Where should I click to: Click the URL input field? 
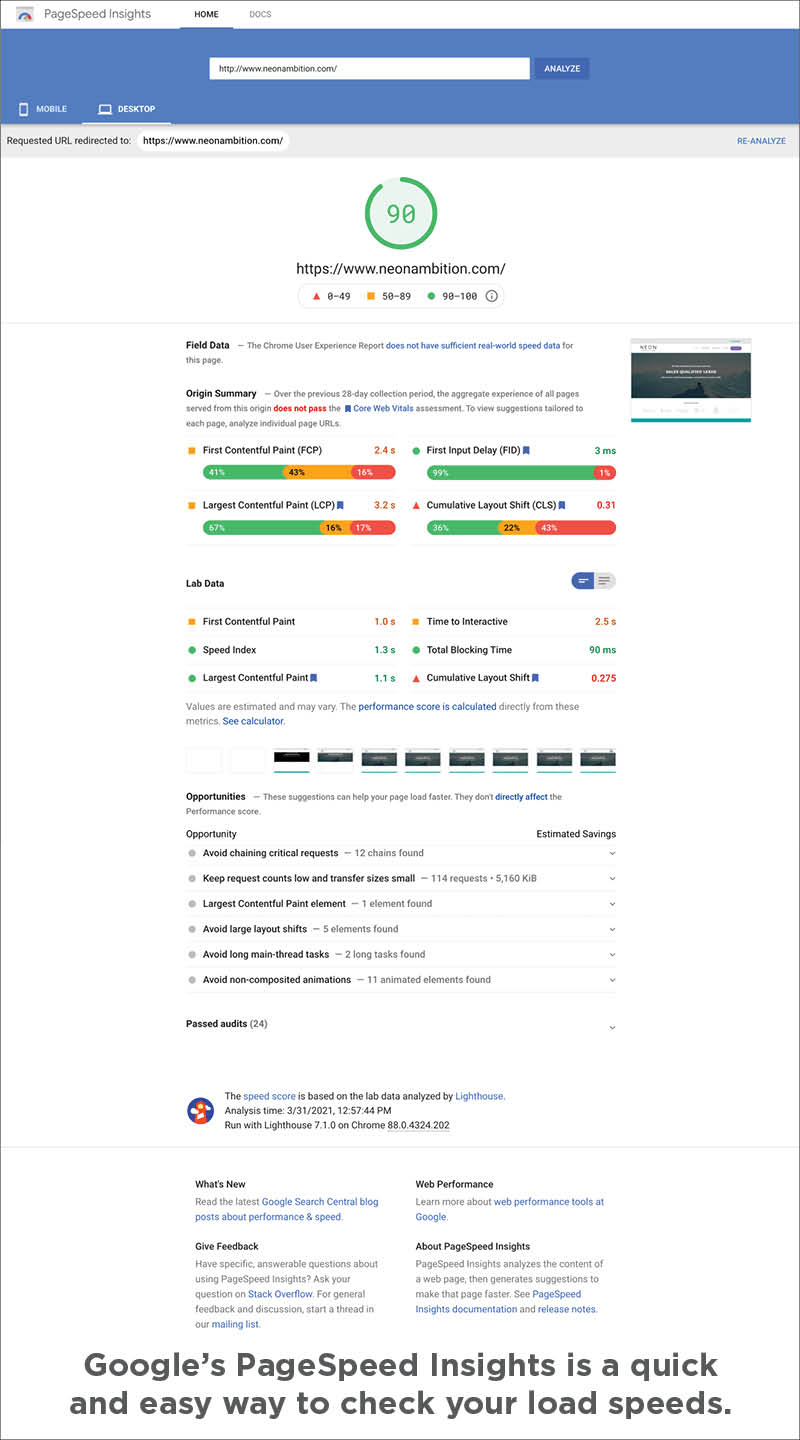(369, 68)
